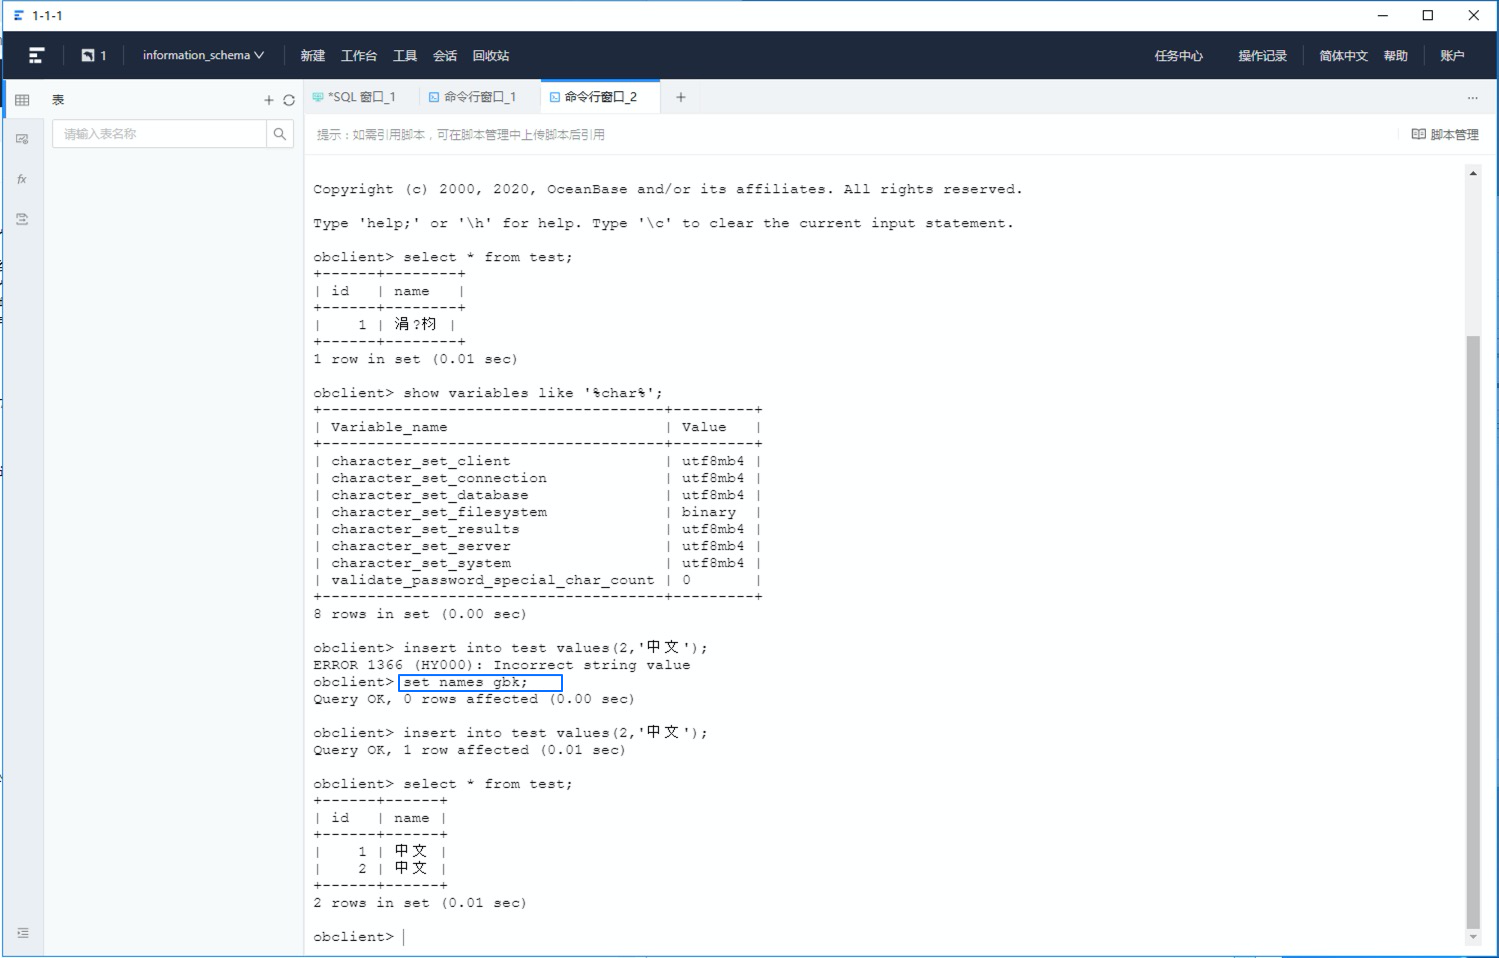Switch to 命令行窗口_1 tab
Image resolution: width=1499 pixels, height=958 pixels.
pos(478,96)
